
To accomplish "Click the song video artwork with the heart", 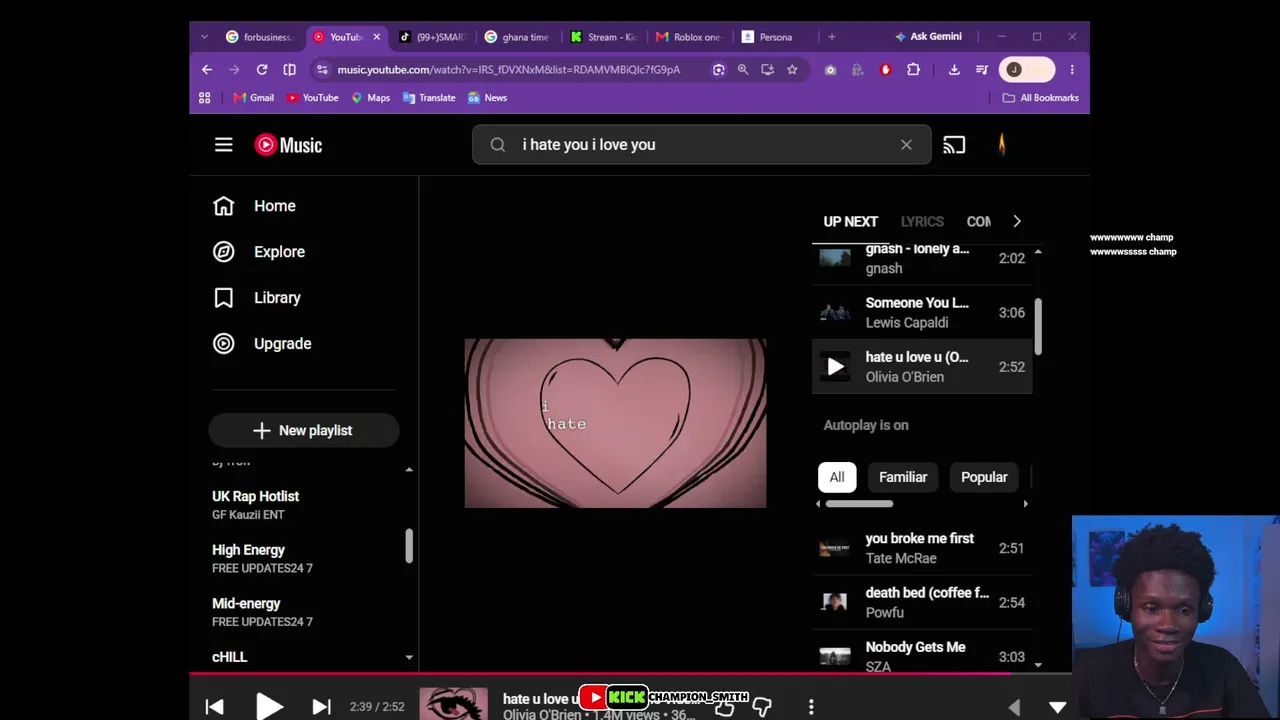I will (615, 423).
